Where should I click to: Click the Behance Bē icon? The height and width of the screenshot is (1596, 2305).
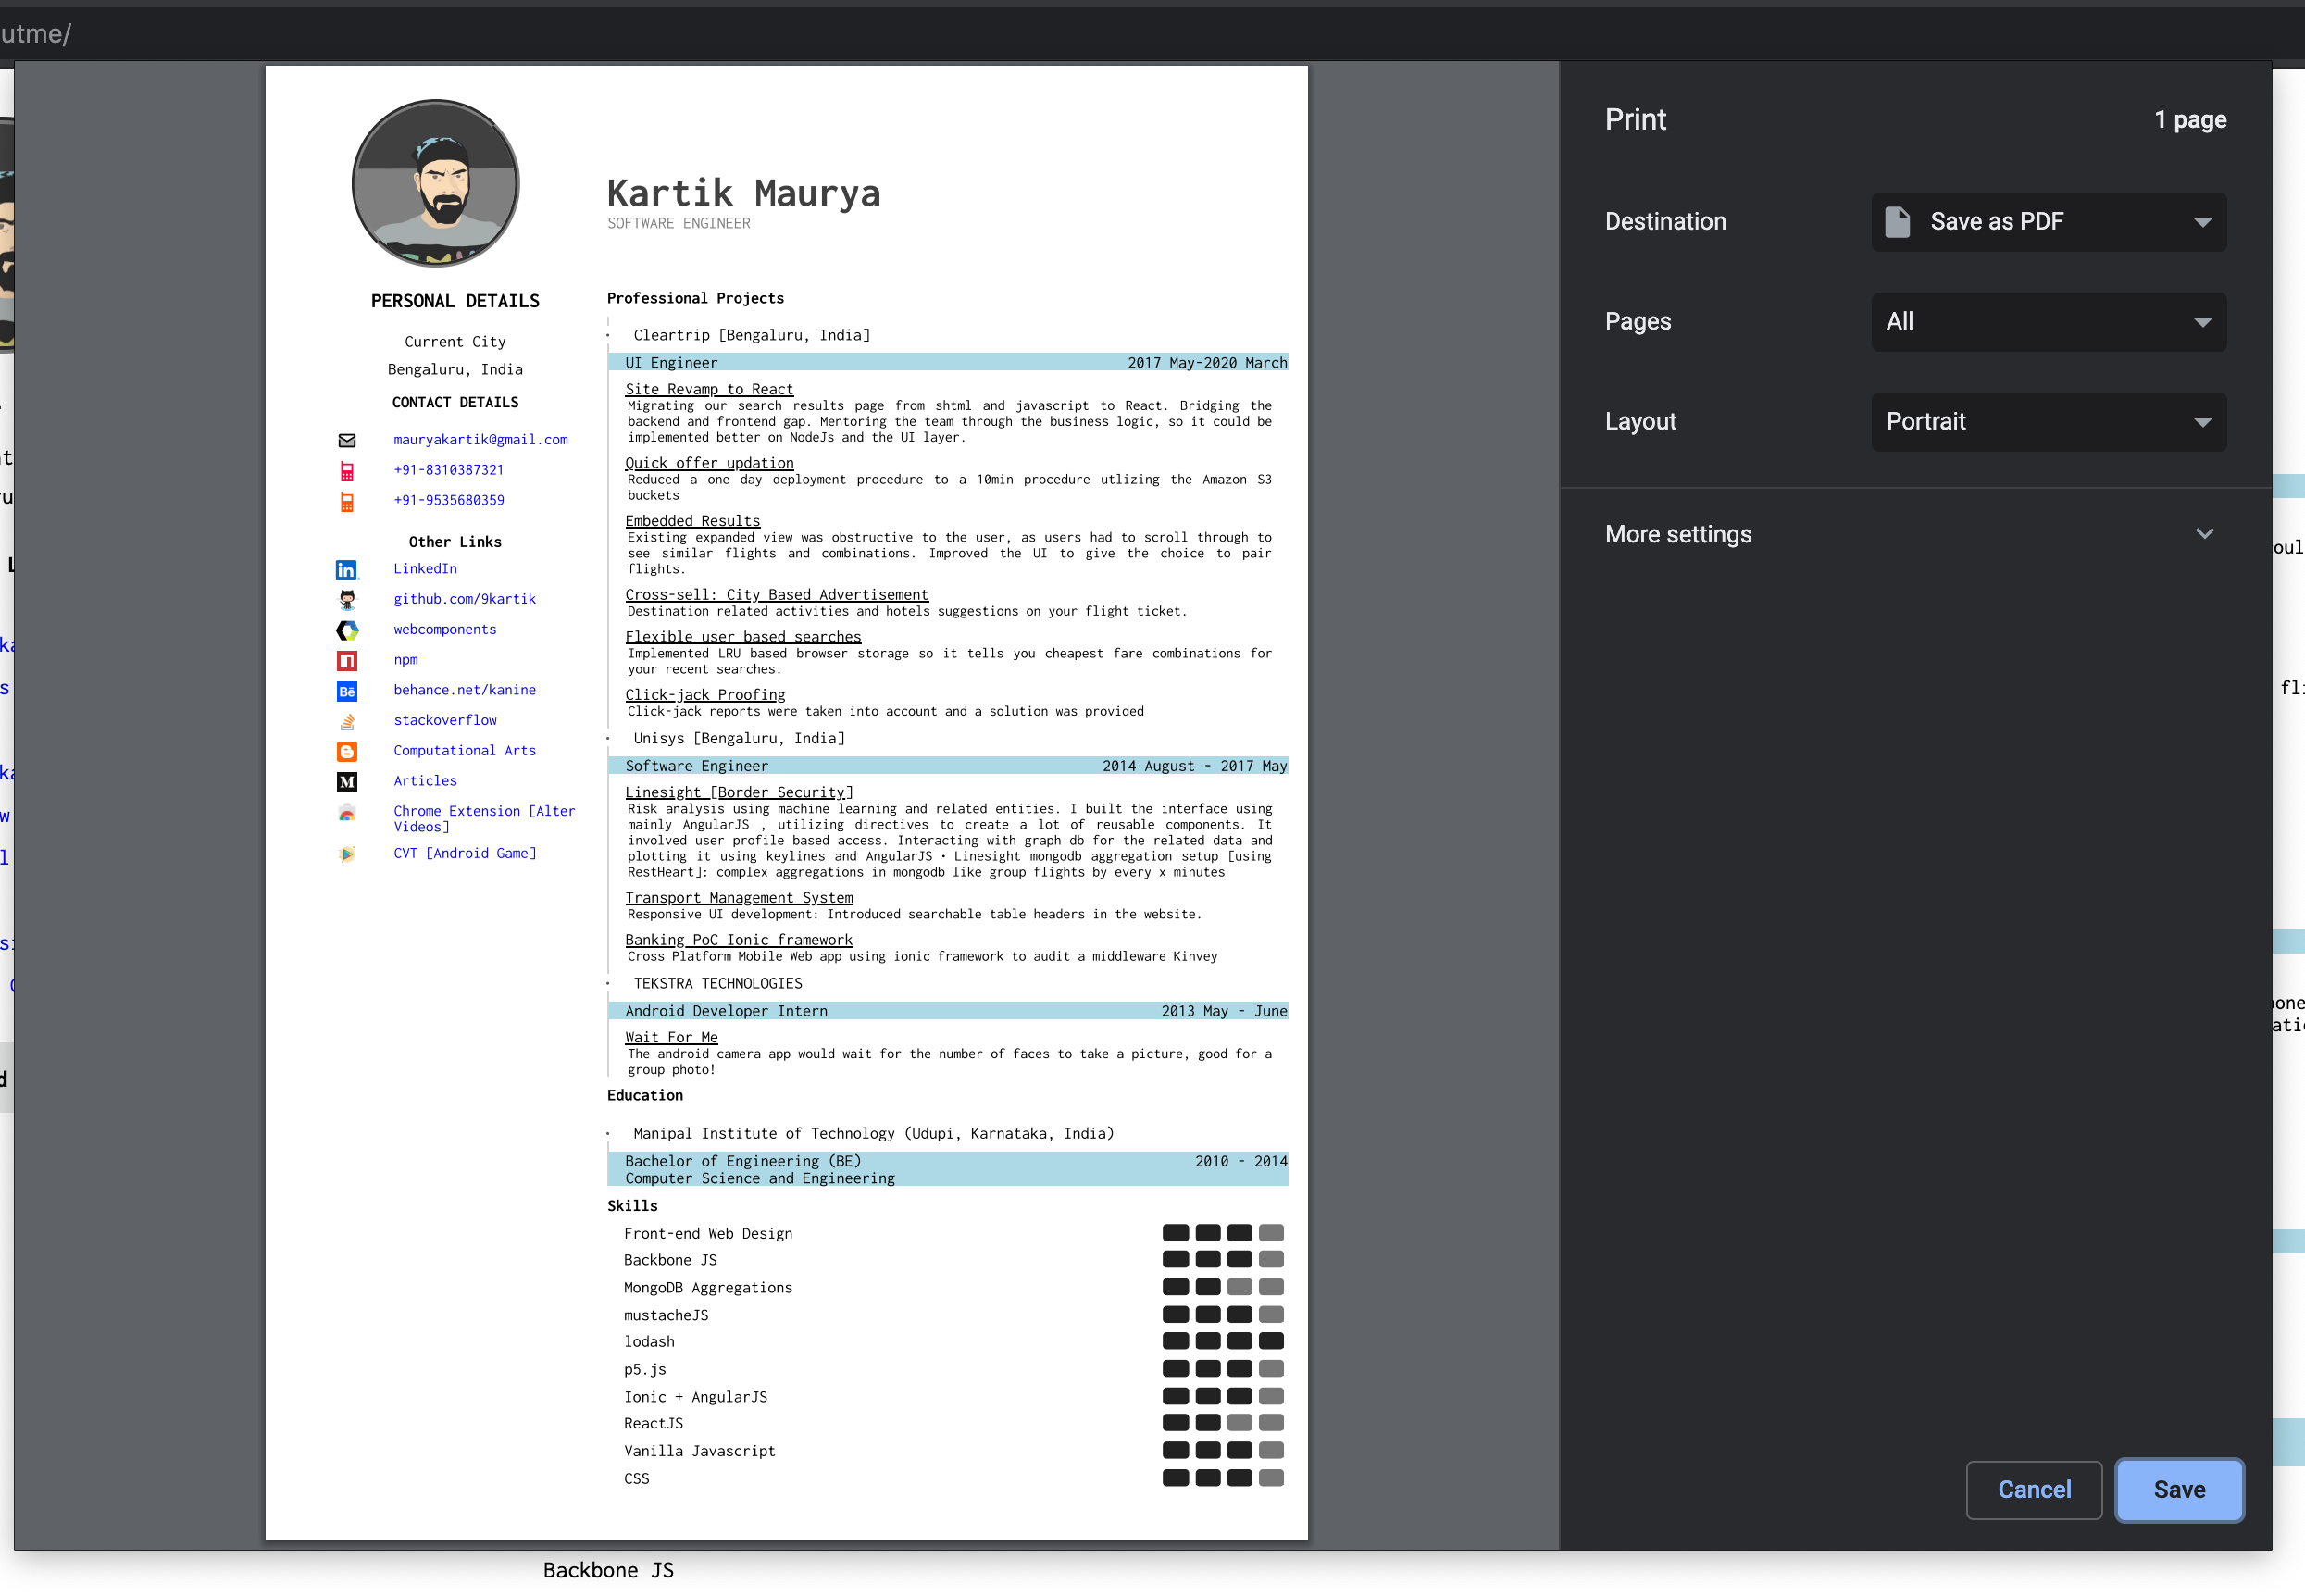(x=347, y=691)
